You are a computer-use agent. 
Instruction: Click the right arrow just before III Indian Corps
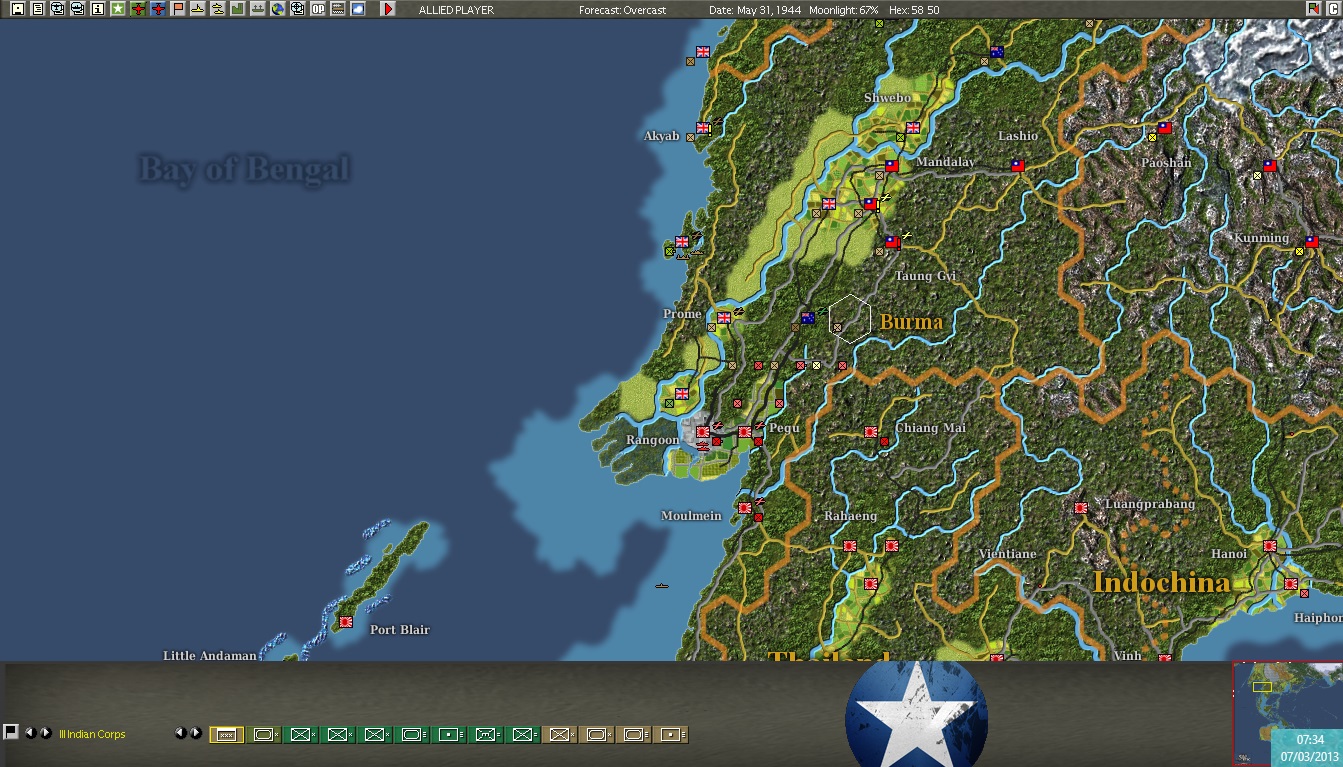click(x=46, y=733)
